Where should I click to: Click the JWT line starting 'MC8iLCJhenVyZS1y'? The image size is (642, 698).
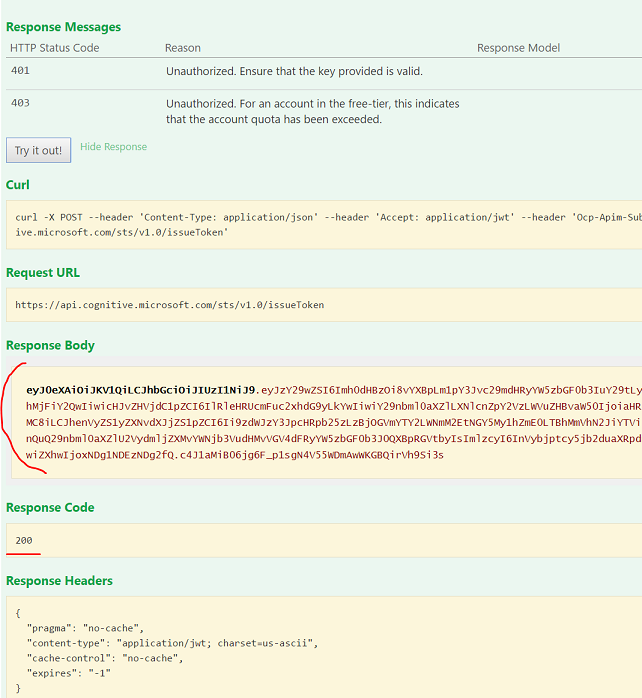pos(333,422)
